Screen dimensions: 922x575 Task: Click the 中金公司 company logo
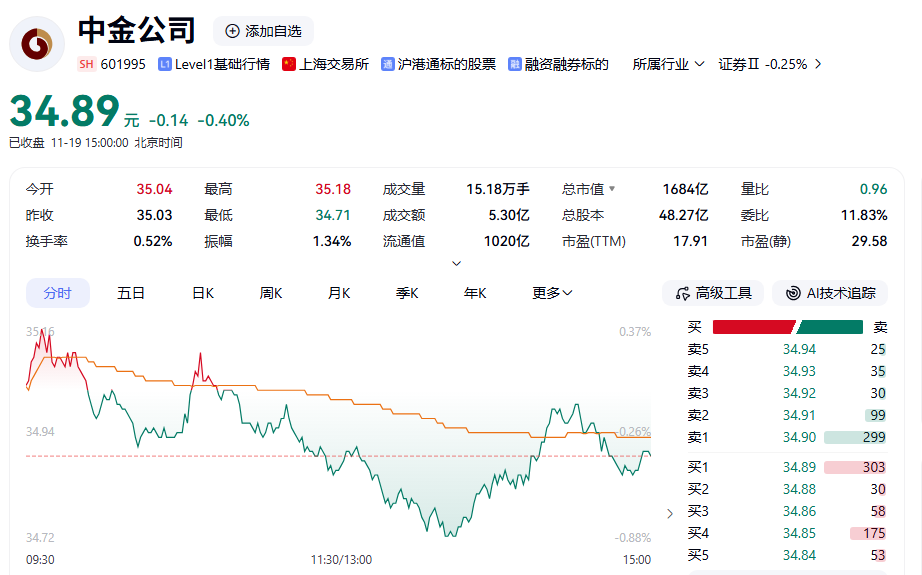pos(39,45)
